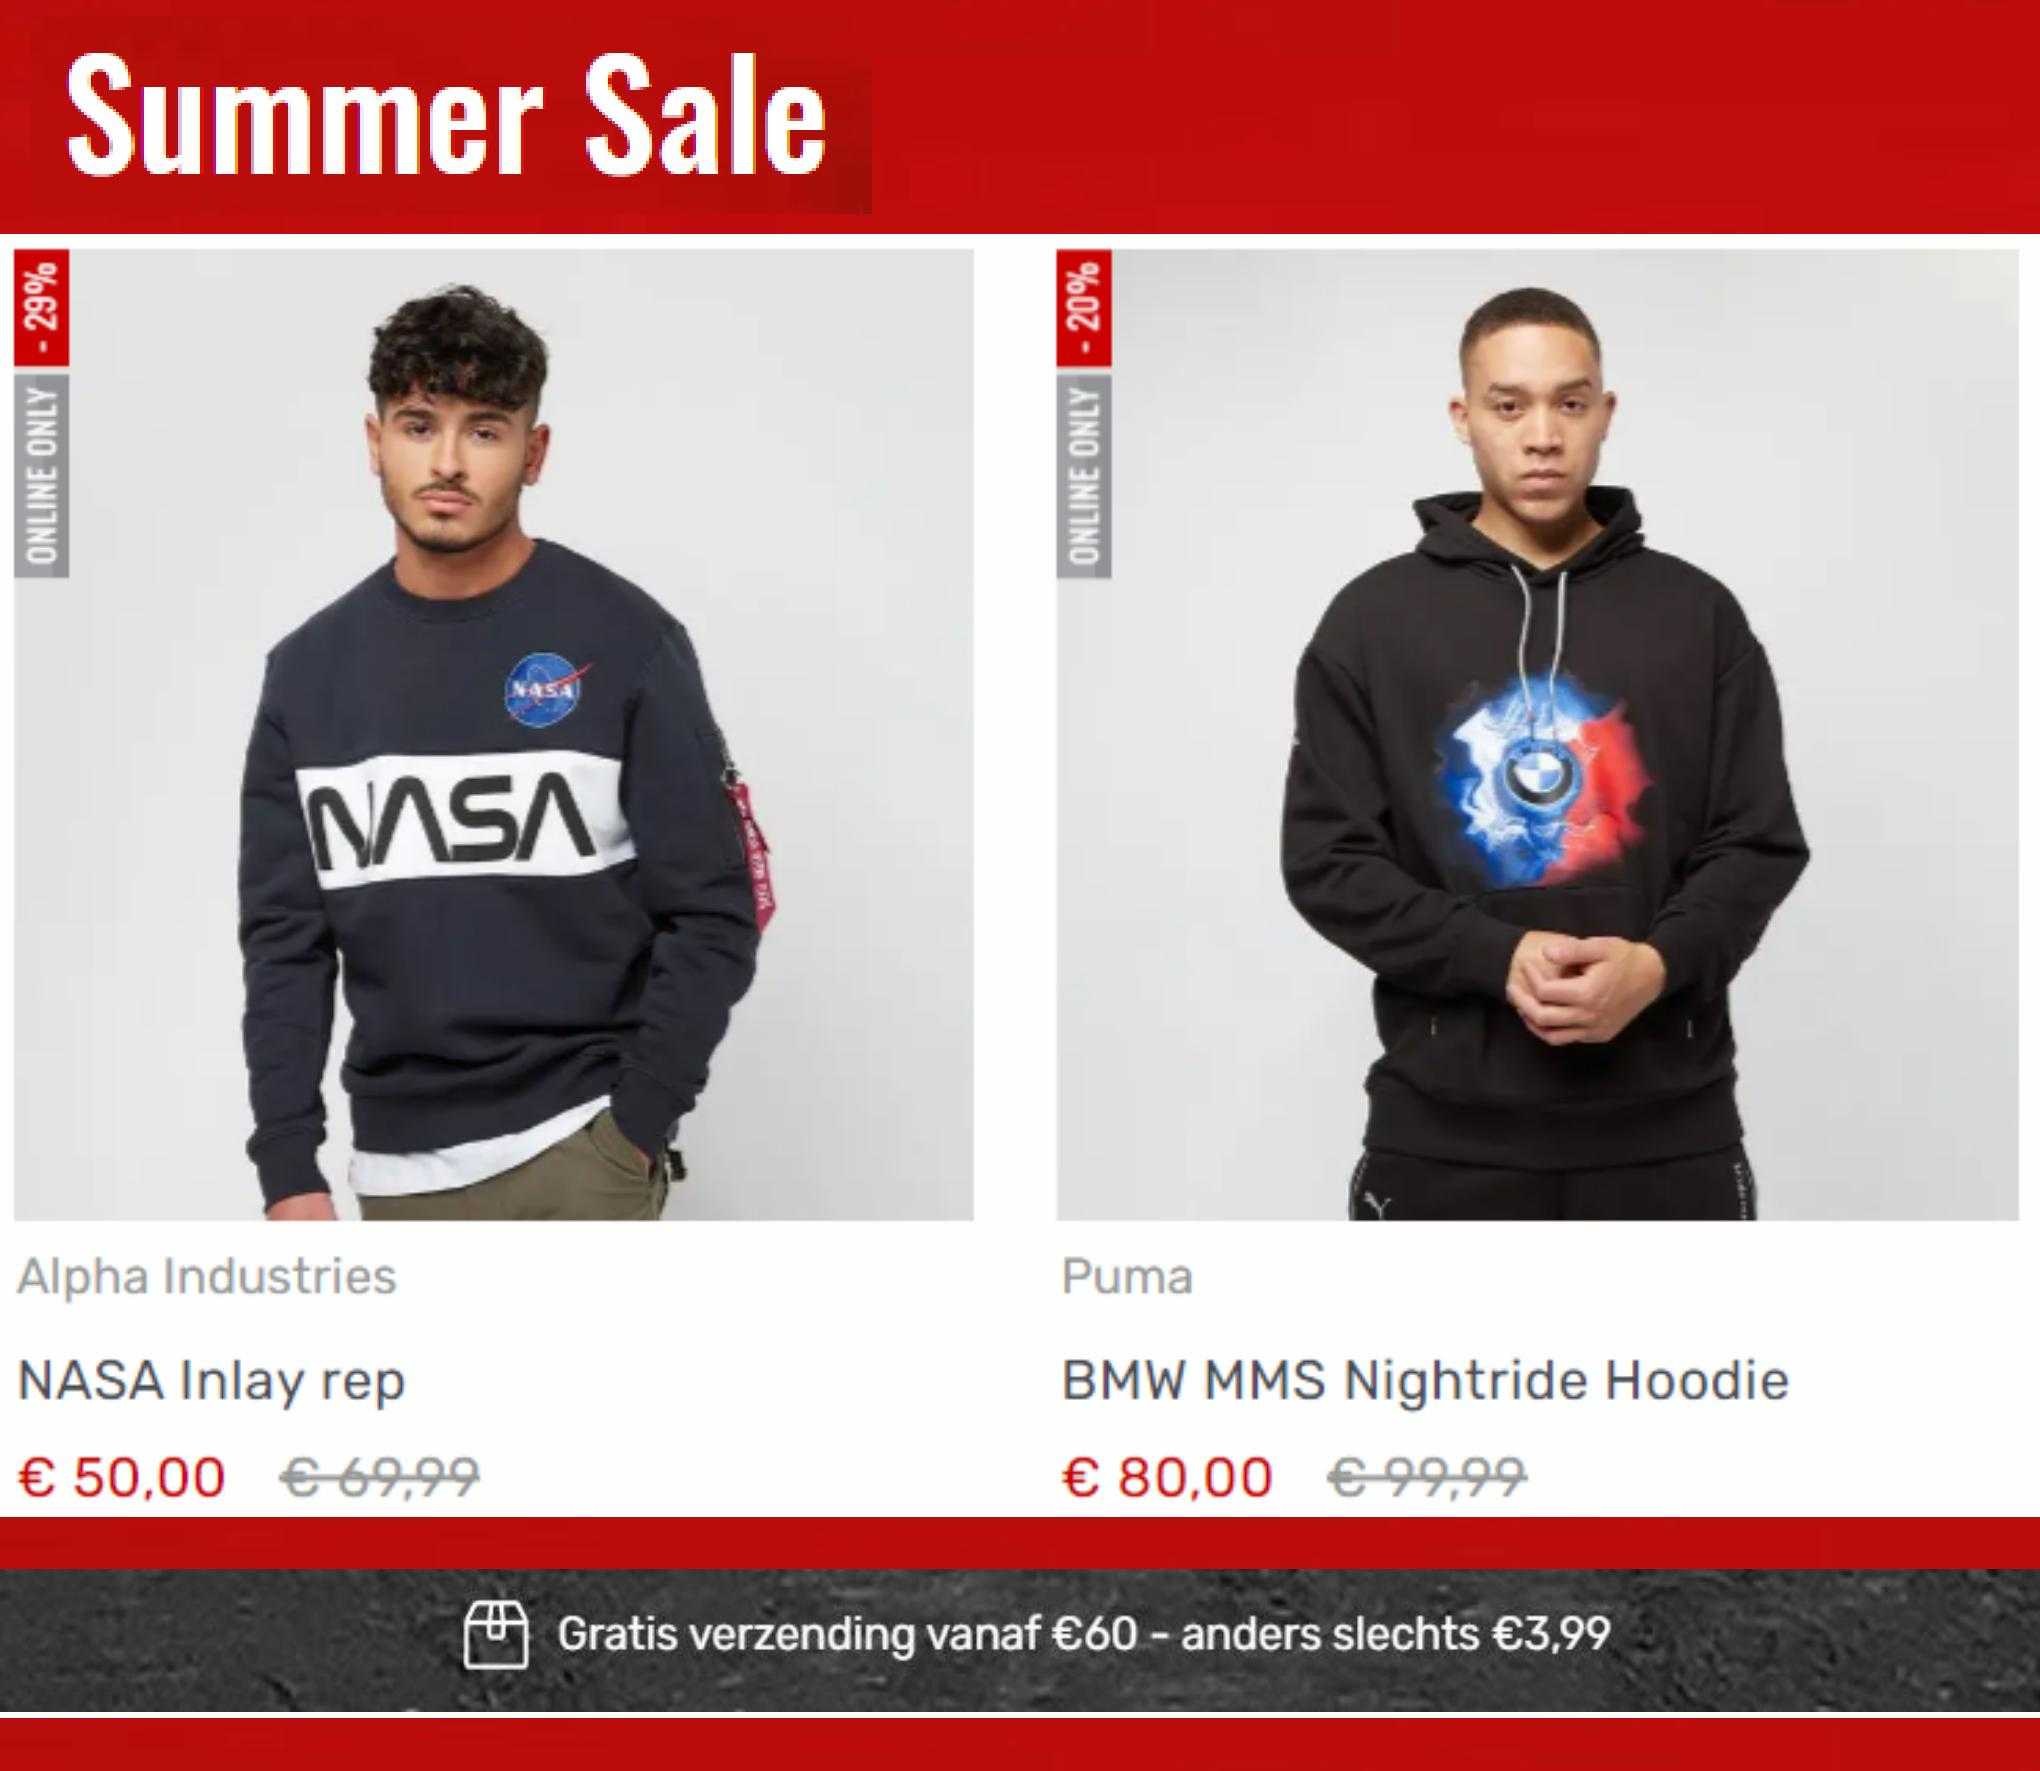Click the -29% discount badge
Image resolution: width=2040 pixels, height=1771 pixels.
pyautogui.click(x=42, y=309)
